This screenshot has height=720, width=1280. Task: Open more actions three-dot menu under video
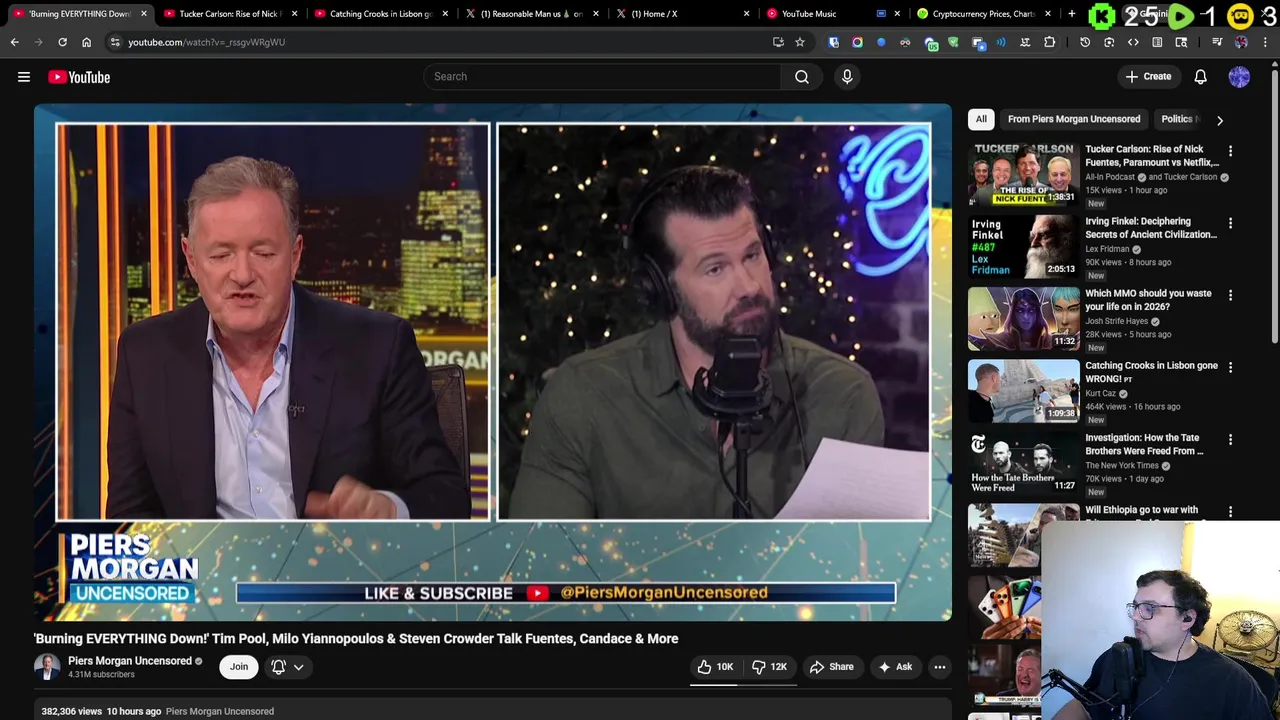click(940, 667)
